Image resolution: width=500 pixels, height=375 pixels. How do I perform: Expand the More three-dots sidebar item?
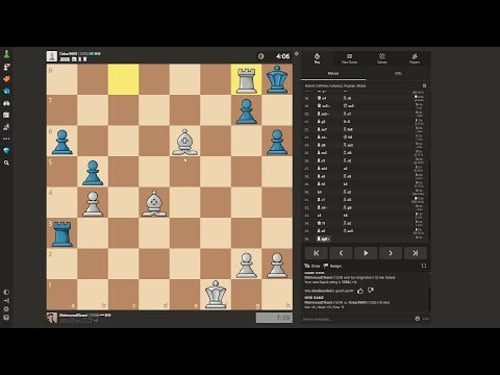6,139
